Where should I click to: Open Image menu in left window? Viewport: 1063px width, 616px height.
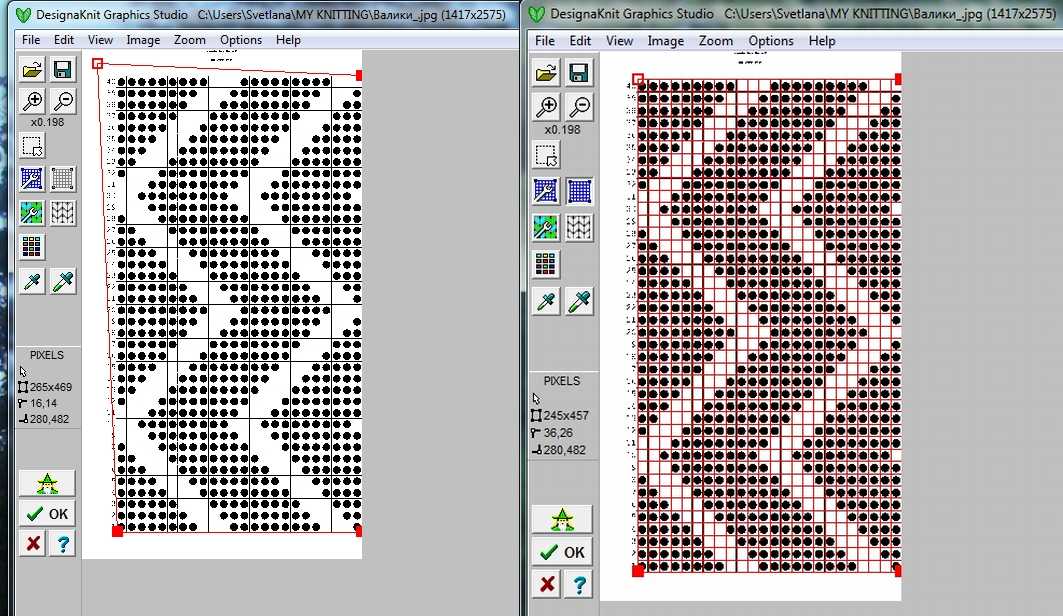coord(143,40)
